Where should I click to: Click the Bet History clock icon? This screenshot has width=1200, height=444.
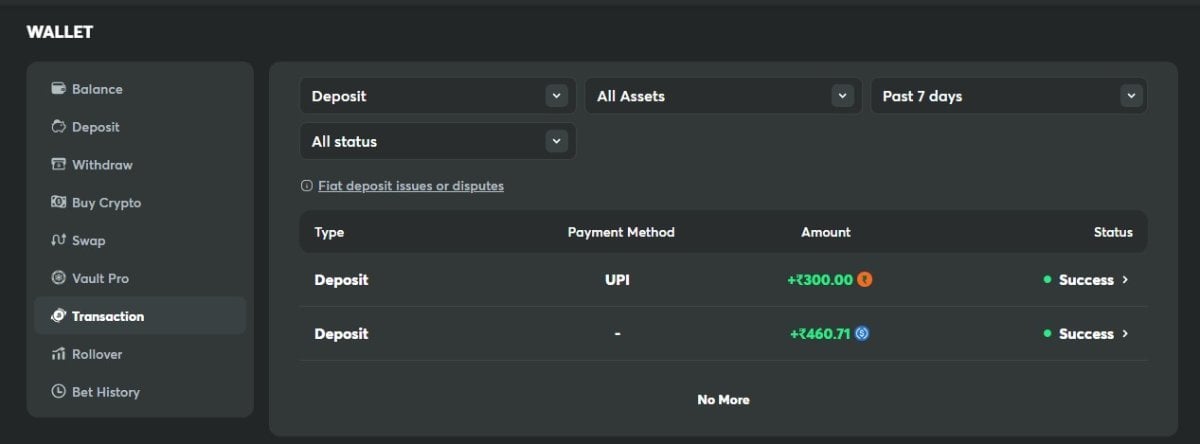(x=58, y=392)
